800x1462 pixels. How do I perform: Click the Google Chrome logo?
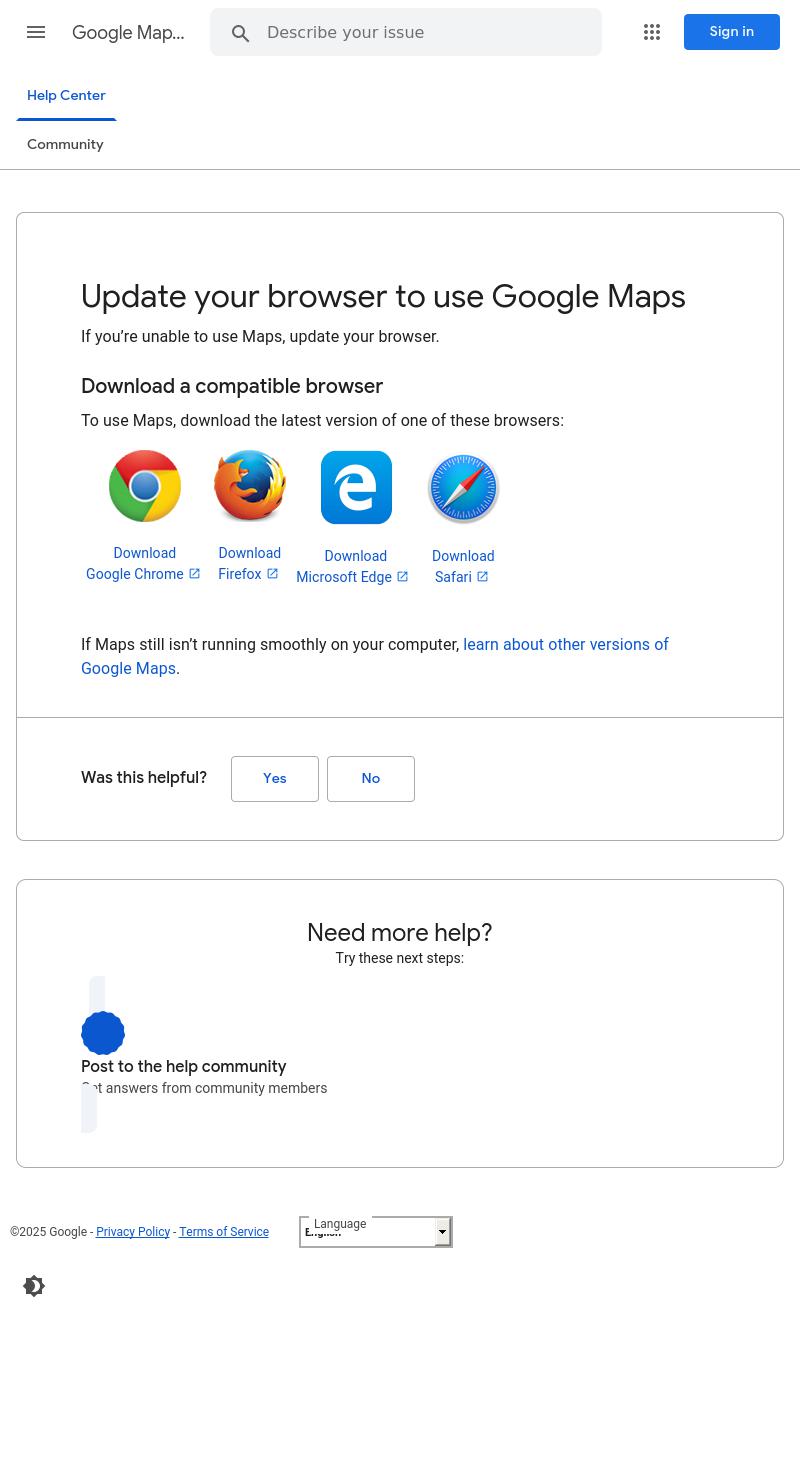(145, 486)
